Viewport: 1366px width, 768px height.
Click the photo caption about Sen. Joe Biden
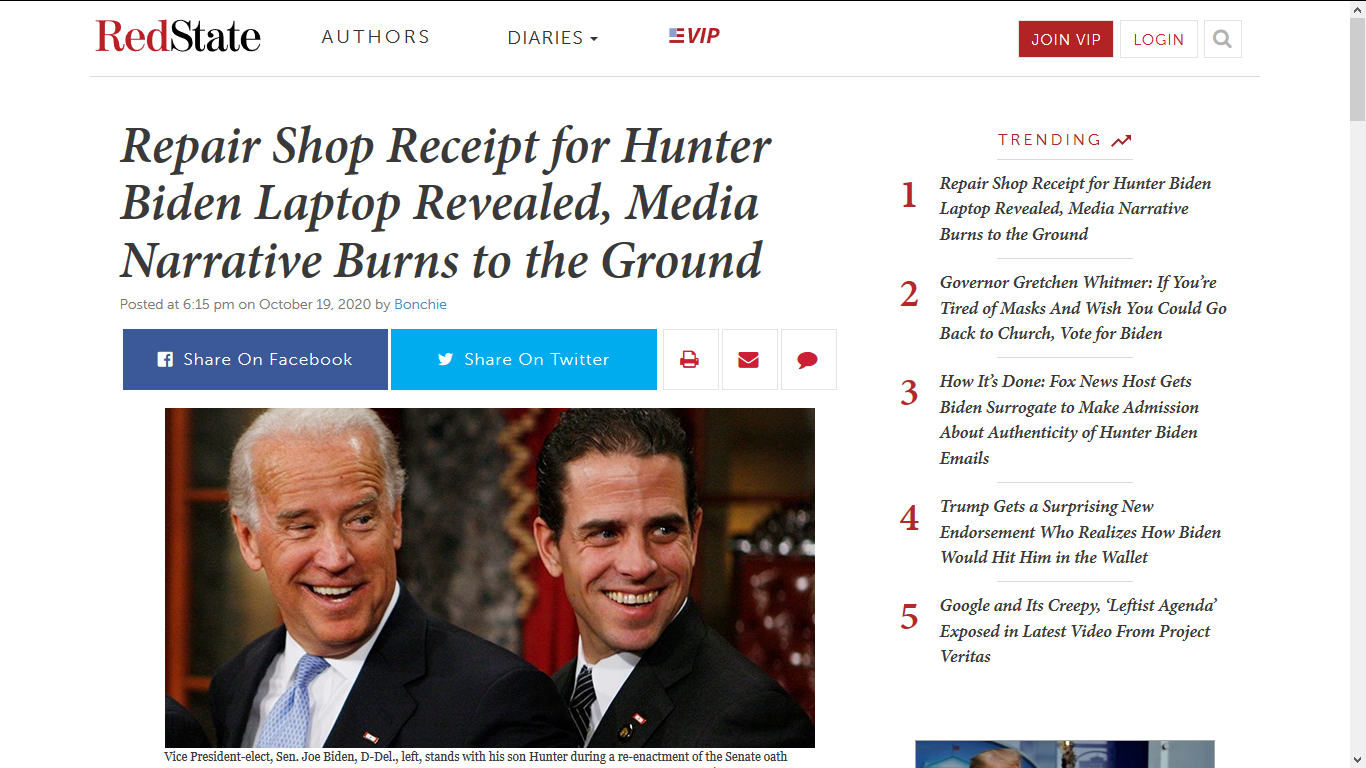pos(476,757)
